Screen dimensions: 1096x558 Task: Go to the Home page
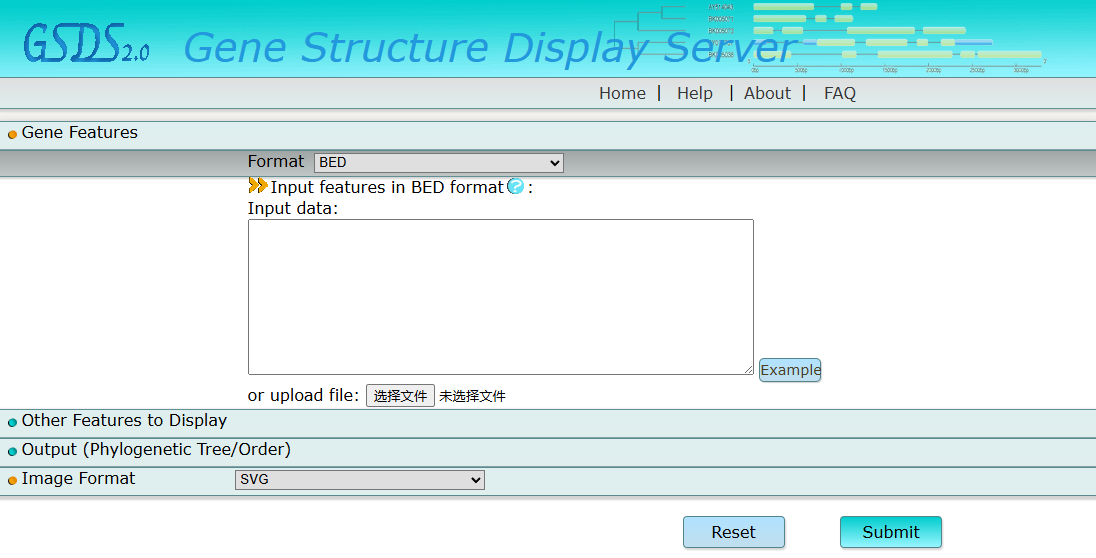(622, 93)
